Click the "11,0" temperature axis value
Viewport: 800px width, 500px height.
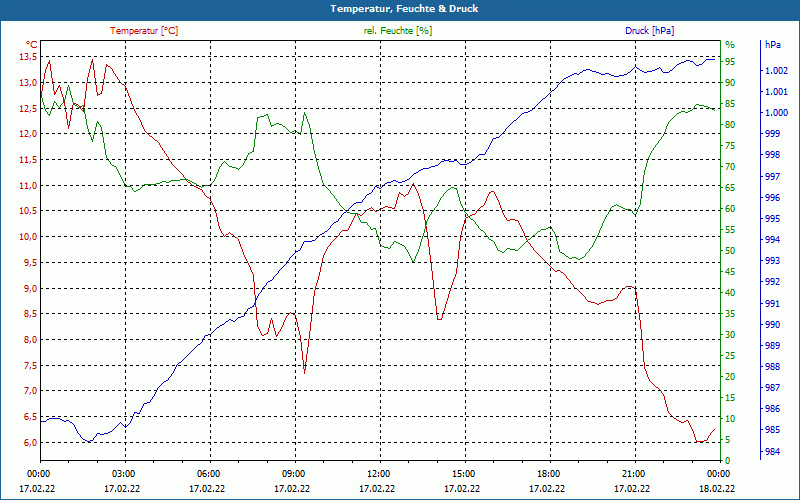pyautogui.click(x=28, y=186)
